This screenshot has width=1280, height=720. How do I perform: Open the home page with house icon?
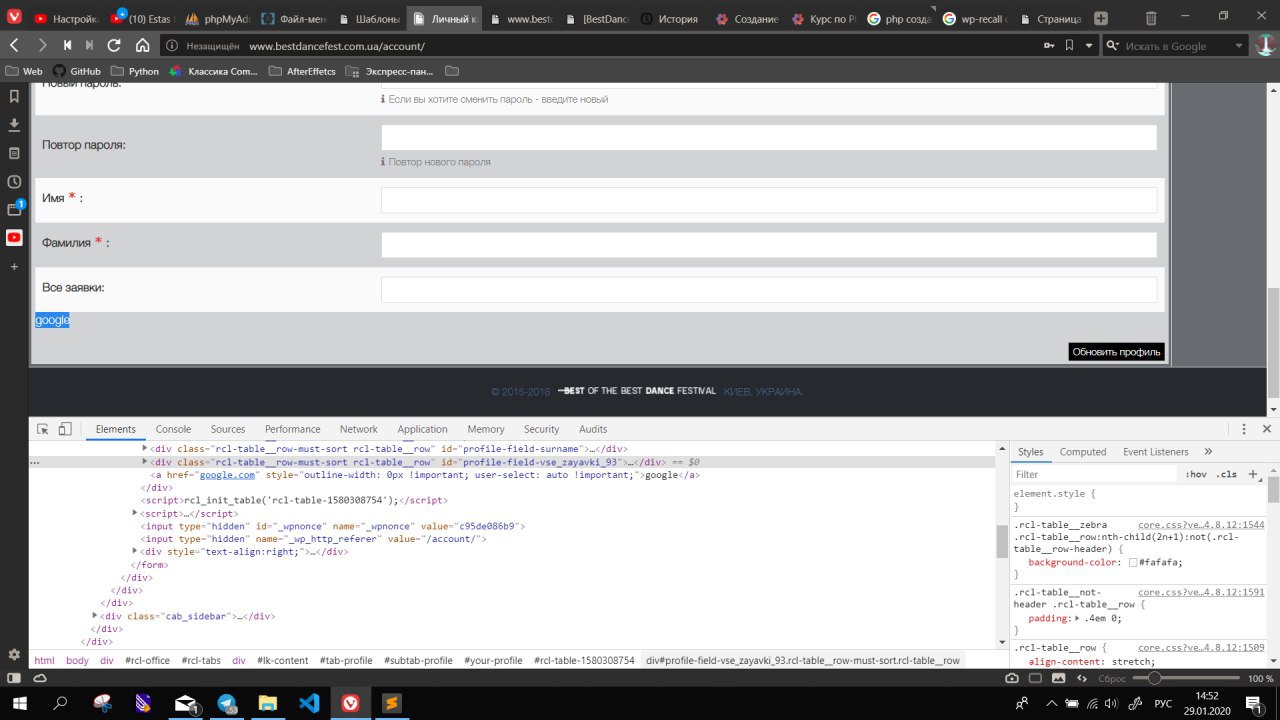[142, 45]
